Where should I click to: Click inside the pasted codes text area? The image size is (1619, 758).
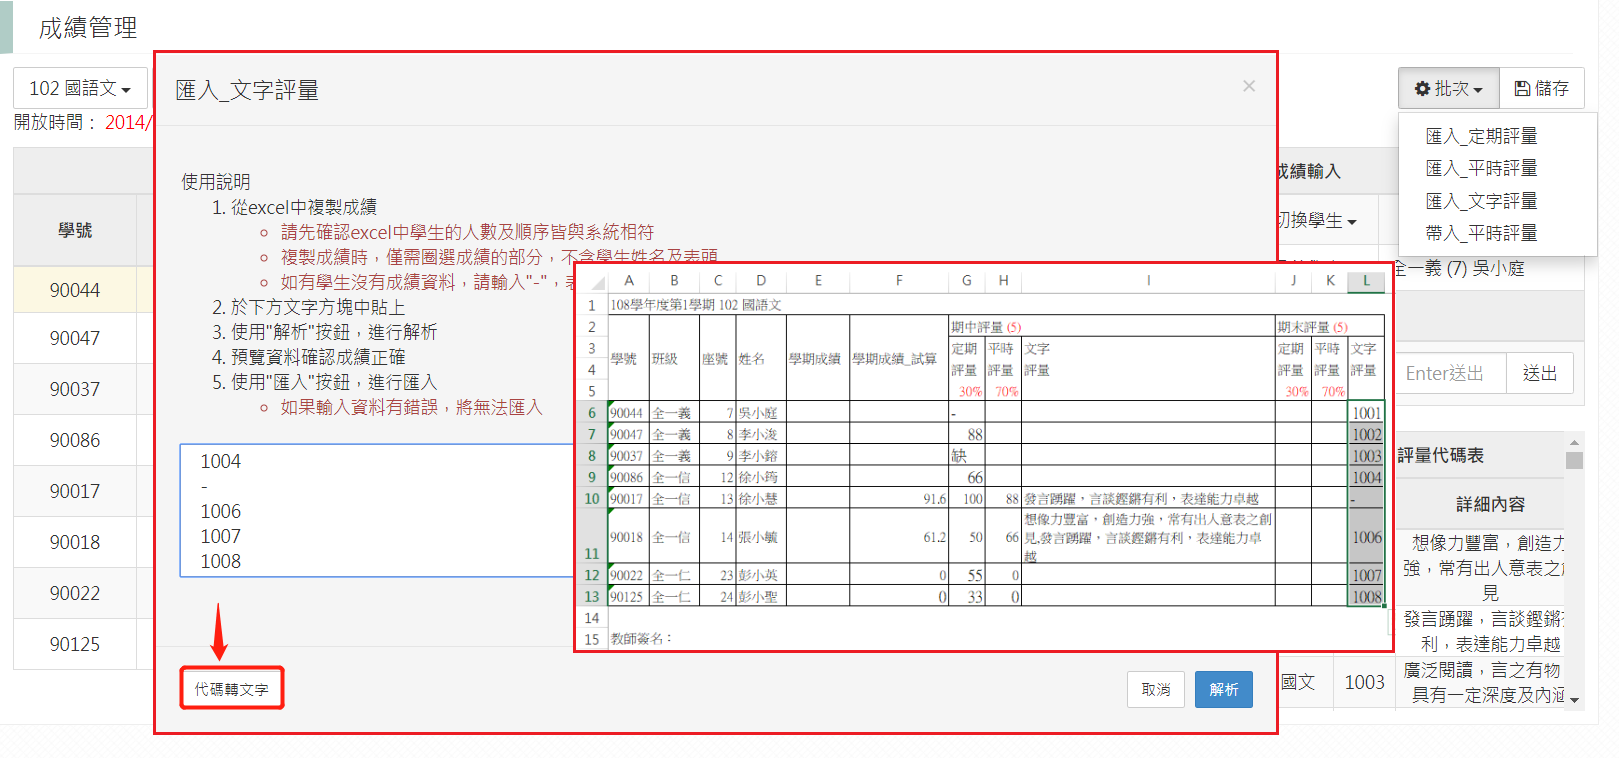[x=378, y=511]
